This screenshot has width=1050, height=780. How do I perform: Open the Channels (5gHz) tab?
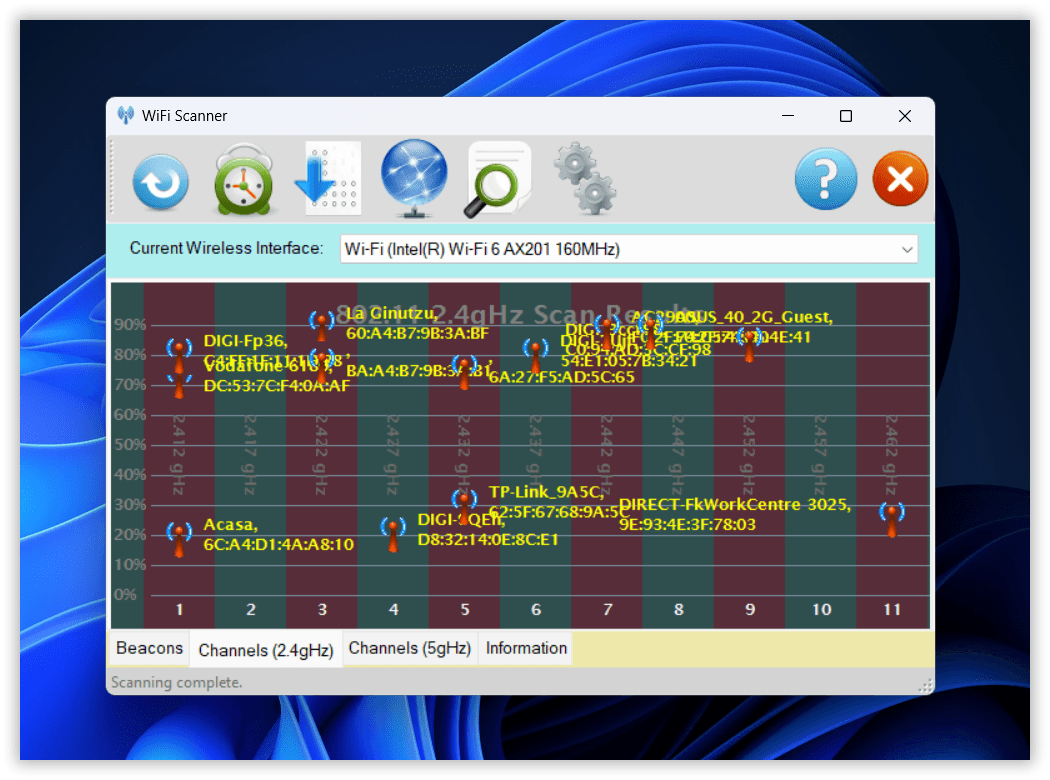410,648
